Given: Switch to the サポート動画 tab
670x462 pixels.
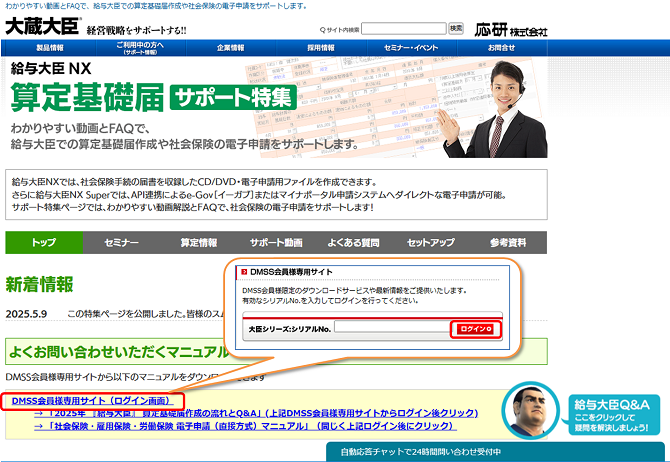Looking at the screenshot, I should pos(276,243).
